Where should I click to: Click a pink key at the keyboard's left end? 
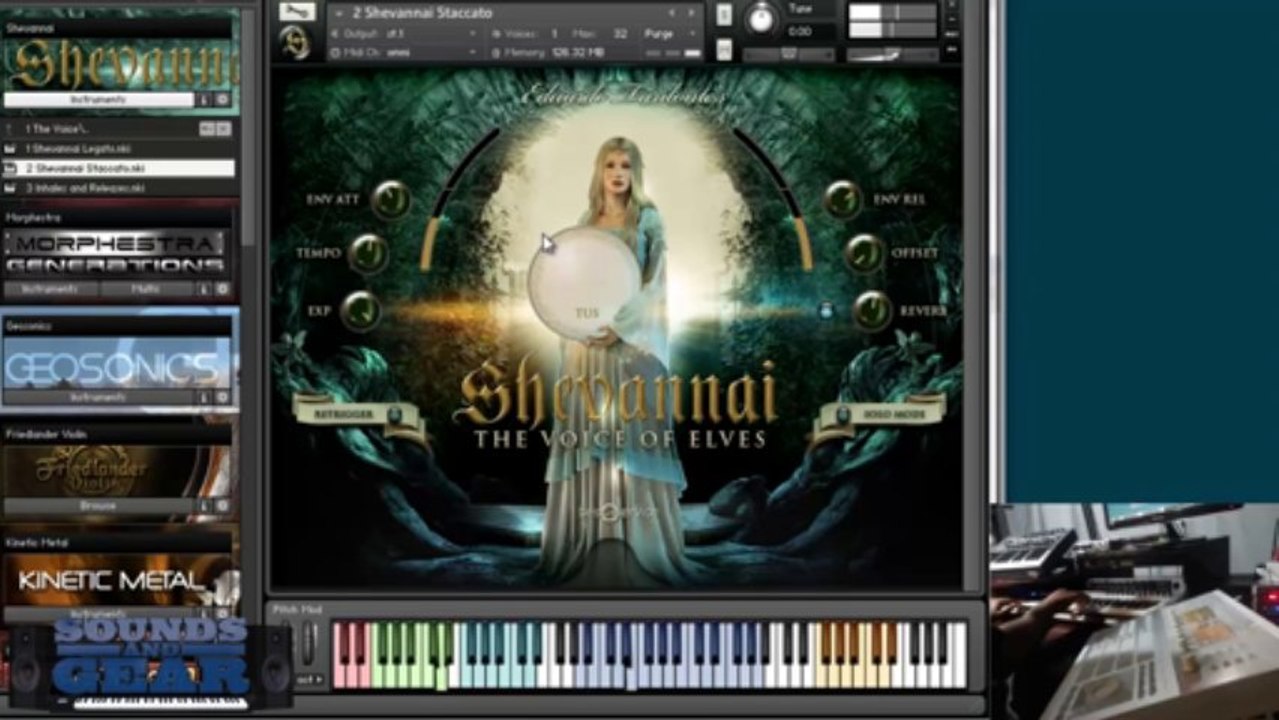coord(340,675)
